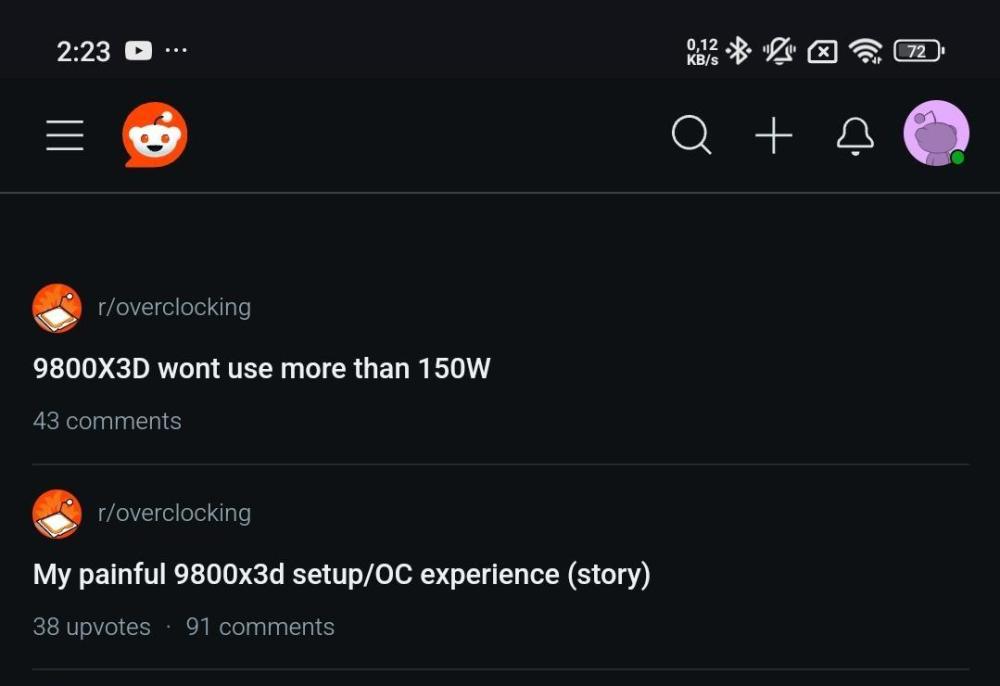View the 91 comments on the second post
This screenshot has height=686, width=1000.
pos(260,627)
